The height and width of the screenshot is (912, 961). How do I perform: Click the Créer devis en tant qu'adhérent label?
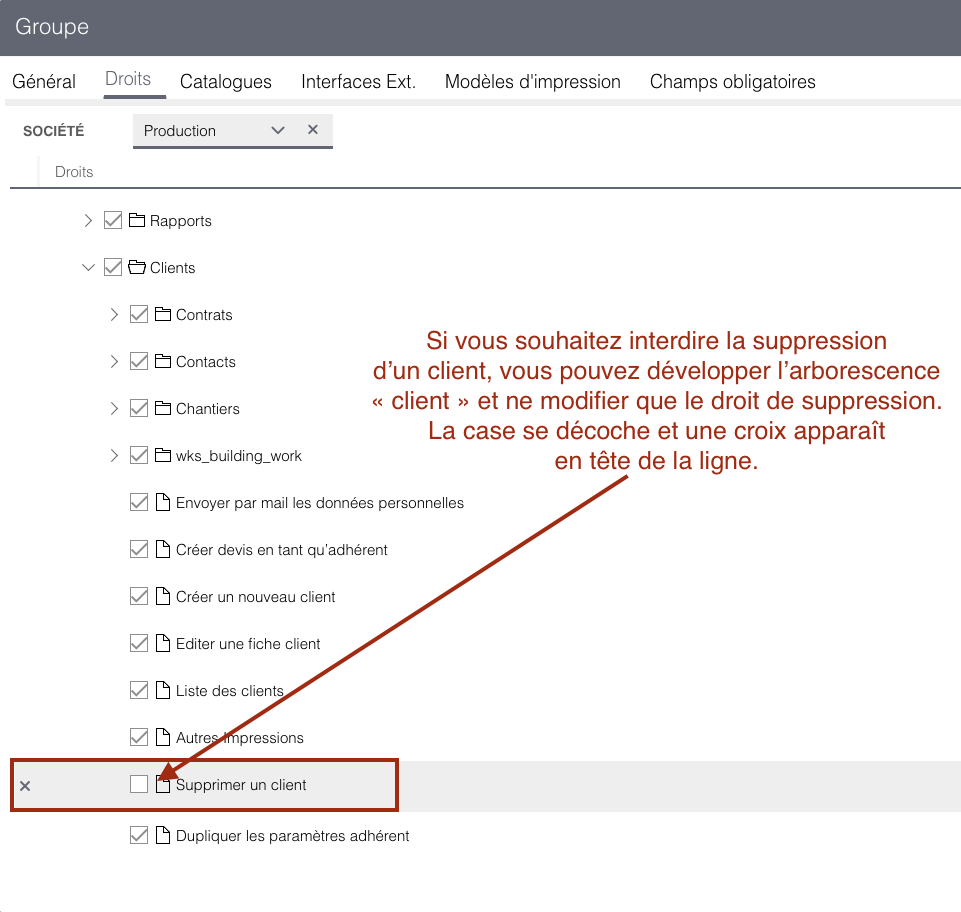[282, 550]
